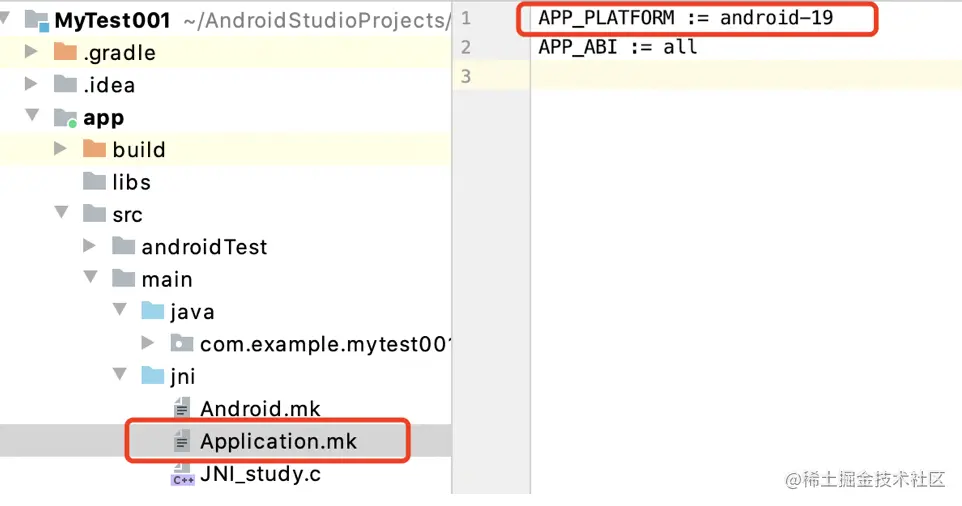Collapse the java folder arrow
Screen dimensions: 962x506
120,309
